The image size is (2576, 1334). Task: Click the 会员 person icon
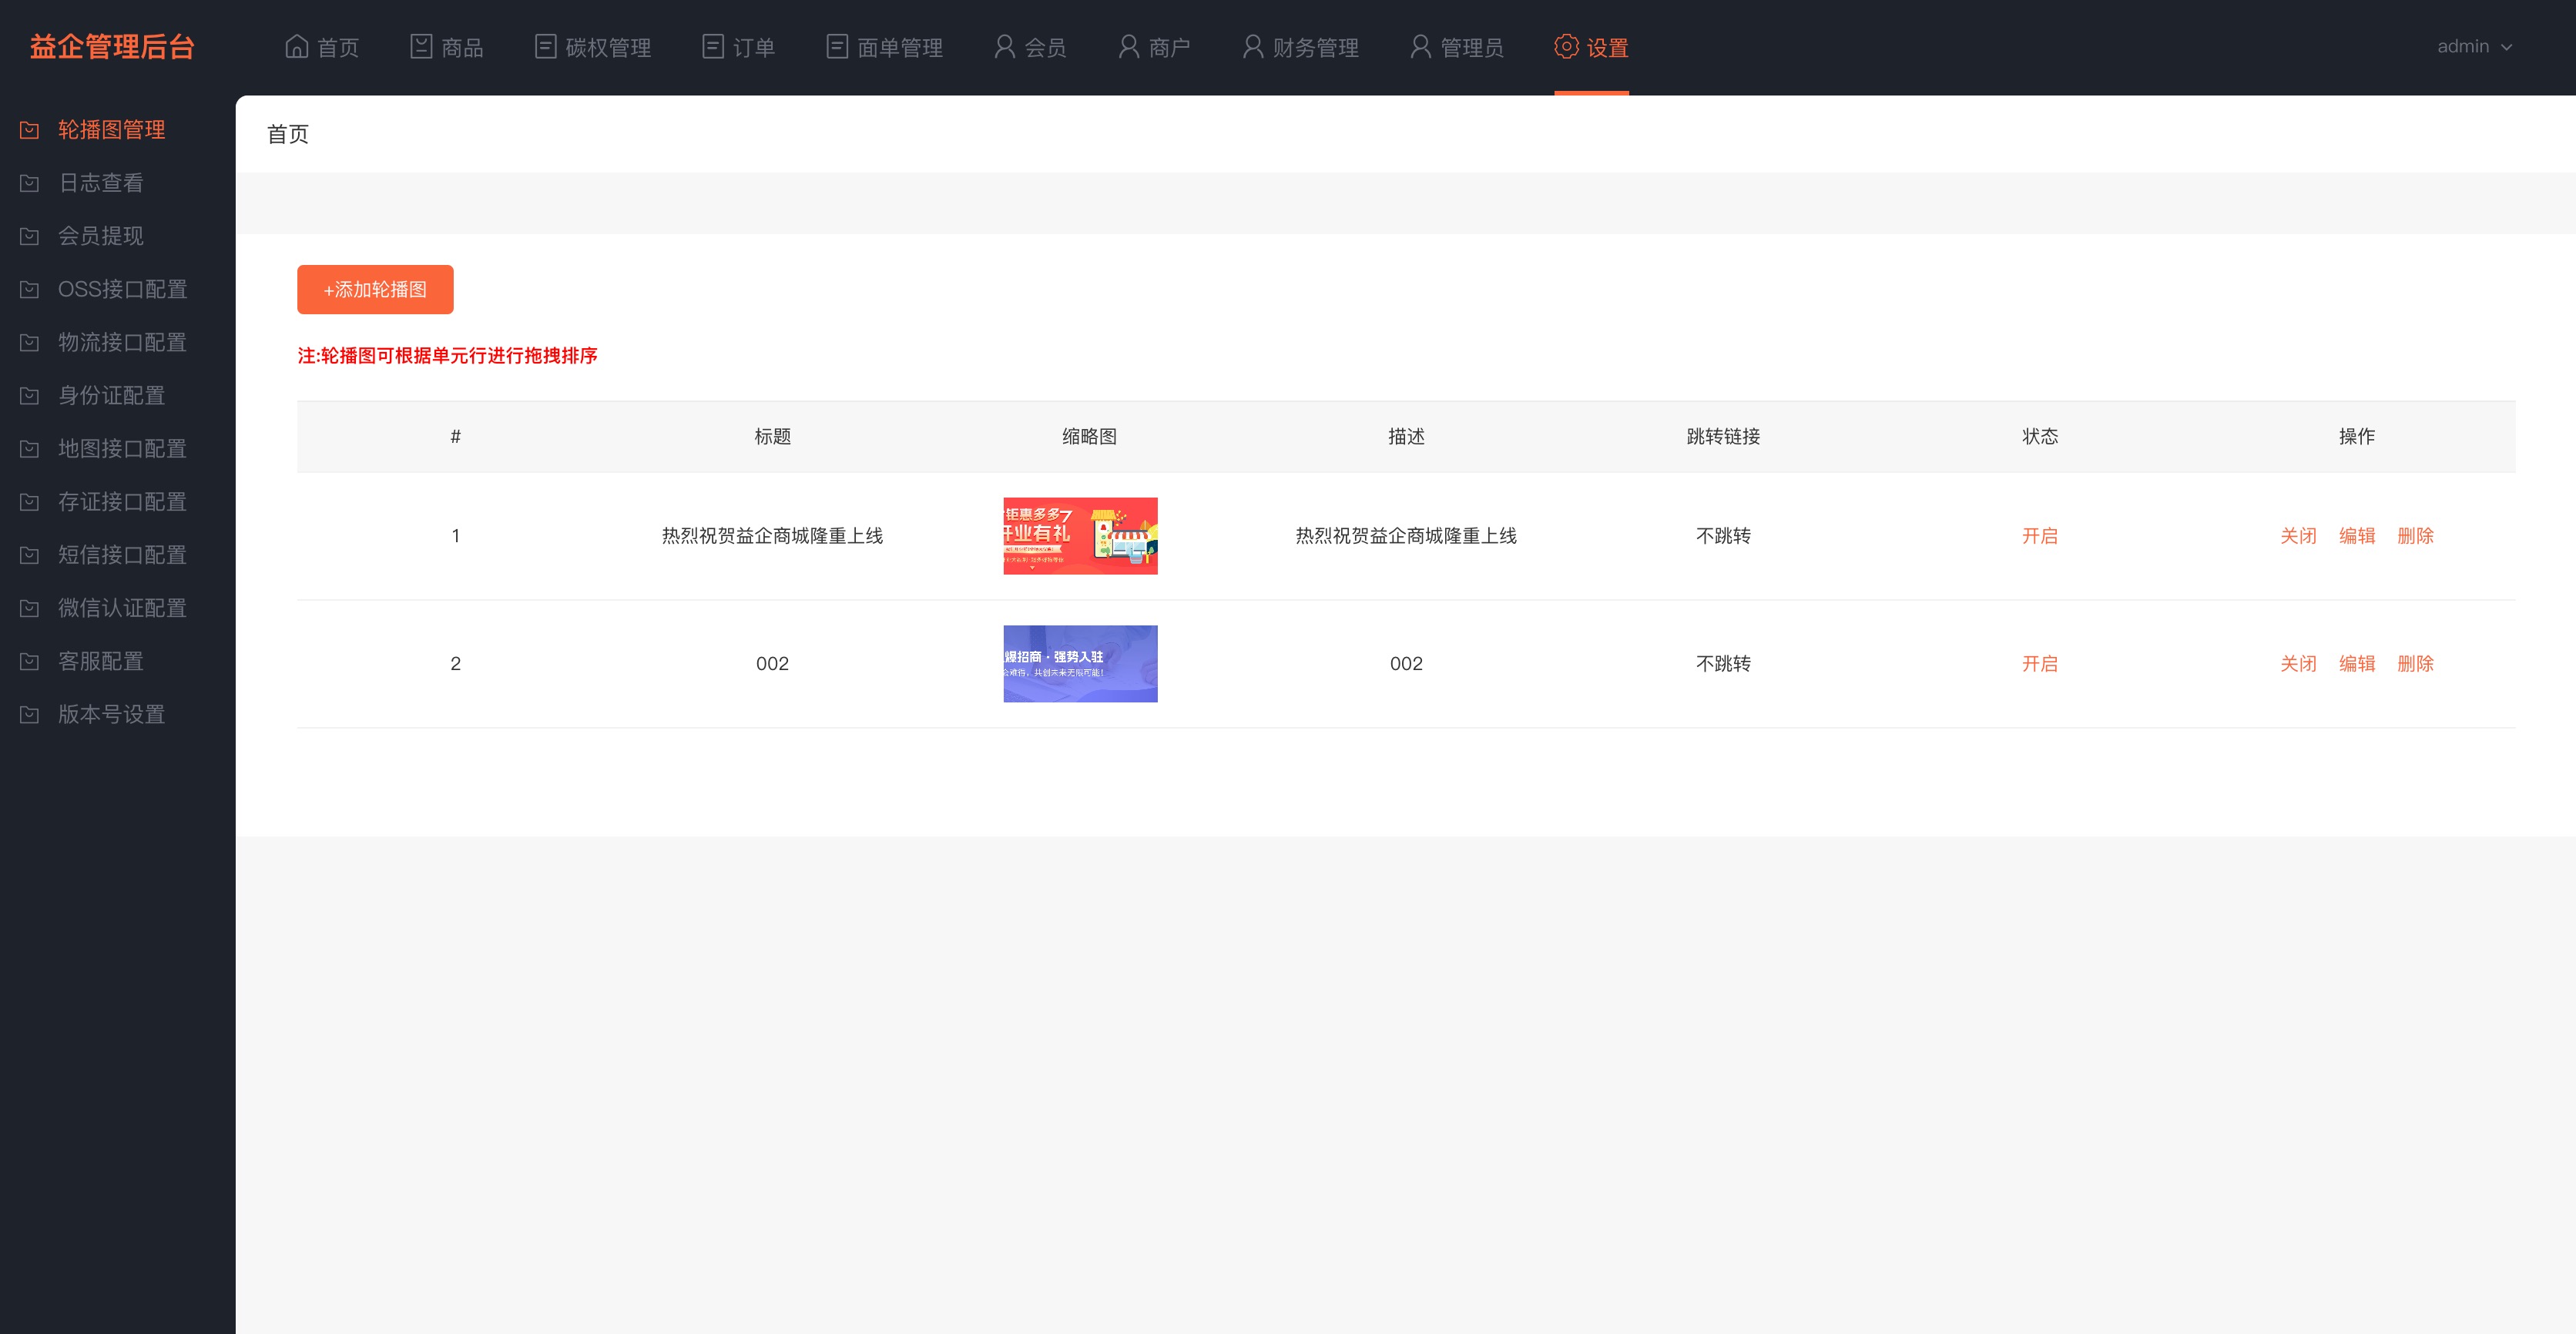[x=1005, y=47]
